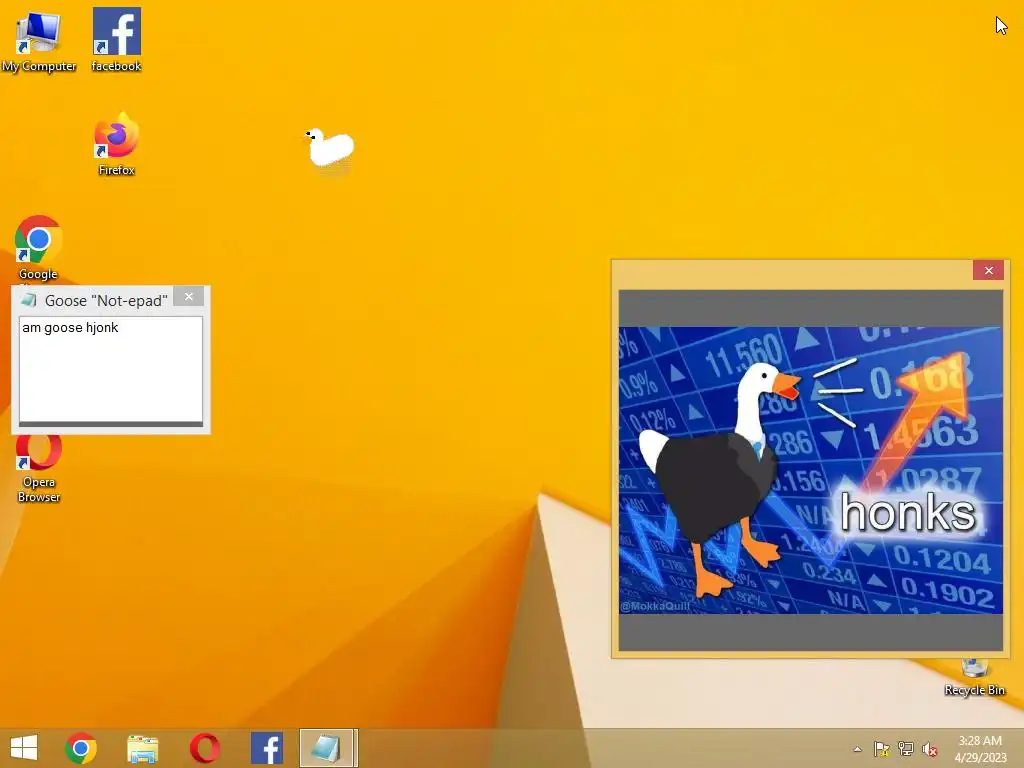This screenshot has width=1024, height=768.
Task: Click inside the Goose Not-epad text area
Action: coord(110,369)
